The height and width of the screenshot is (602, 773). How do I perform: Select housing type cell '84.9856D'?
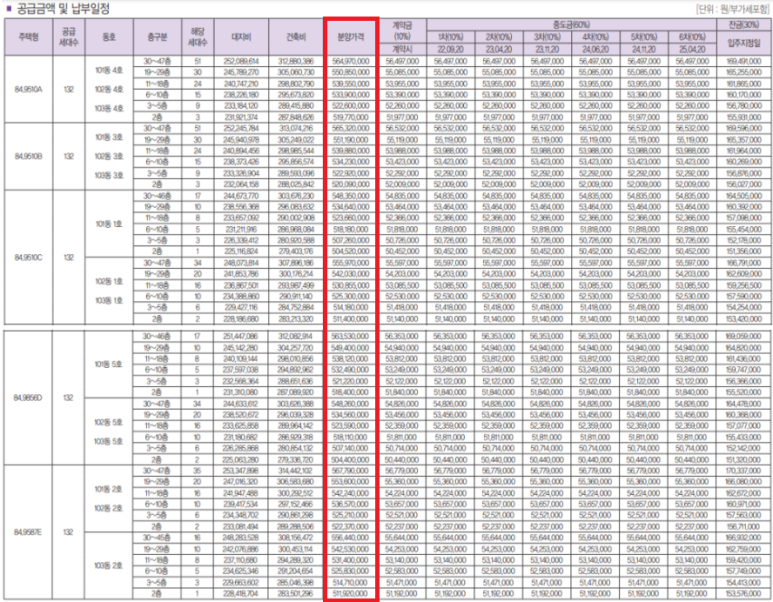(28, 397)
